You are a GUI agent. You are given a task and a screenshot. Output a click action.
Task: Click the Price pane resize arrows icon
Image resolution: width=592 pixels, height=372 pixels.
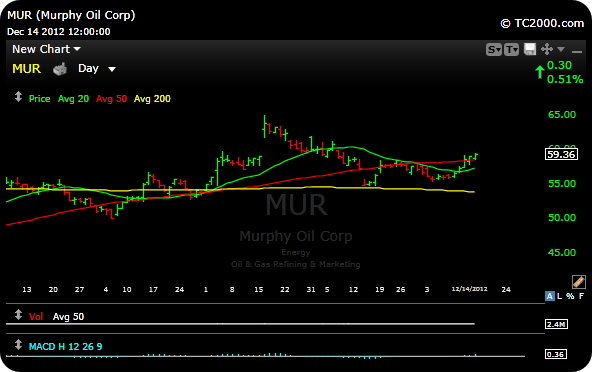[18, 97]
